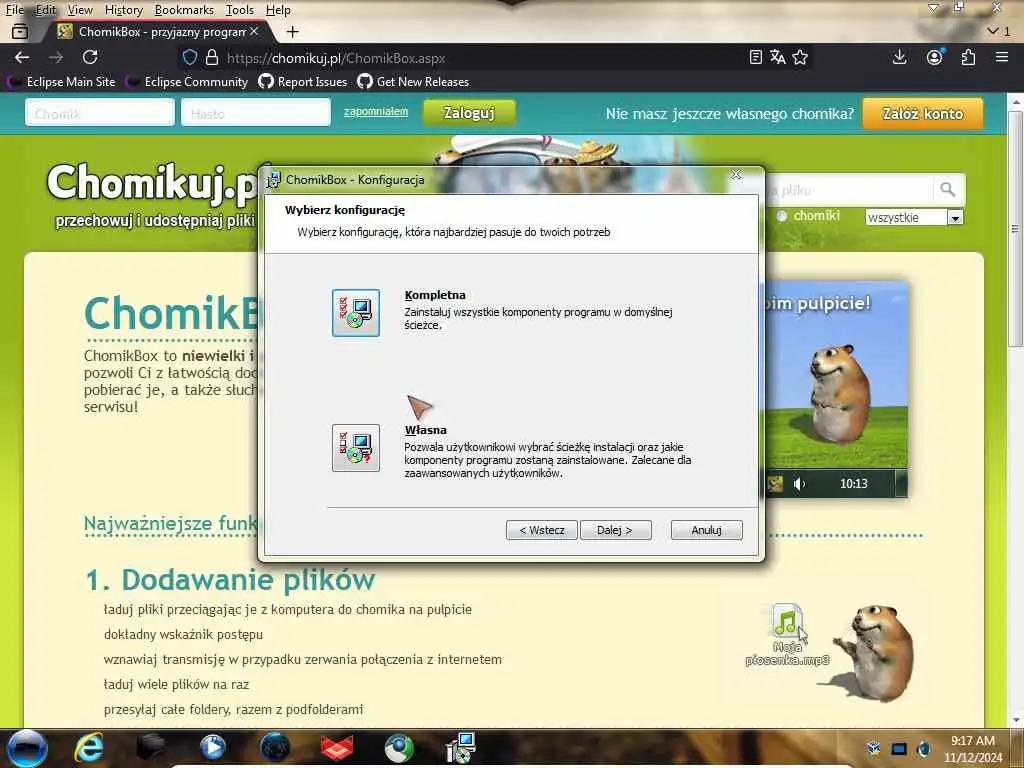
Task: Open the Windows Start orb
Action: tap(27, 747)
